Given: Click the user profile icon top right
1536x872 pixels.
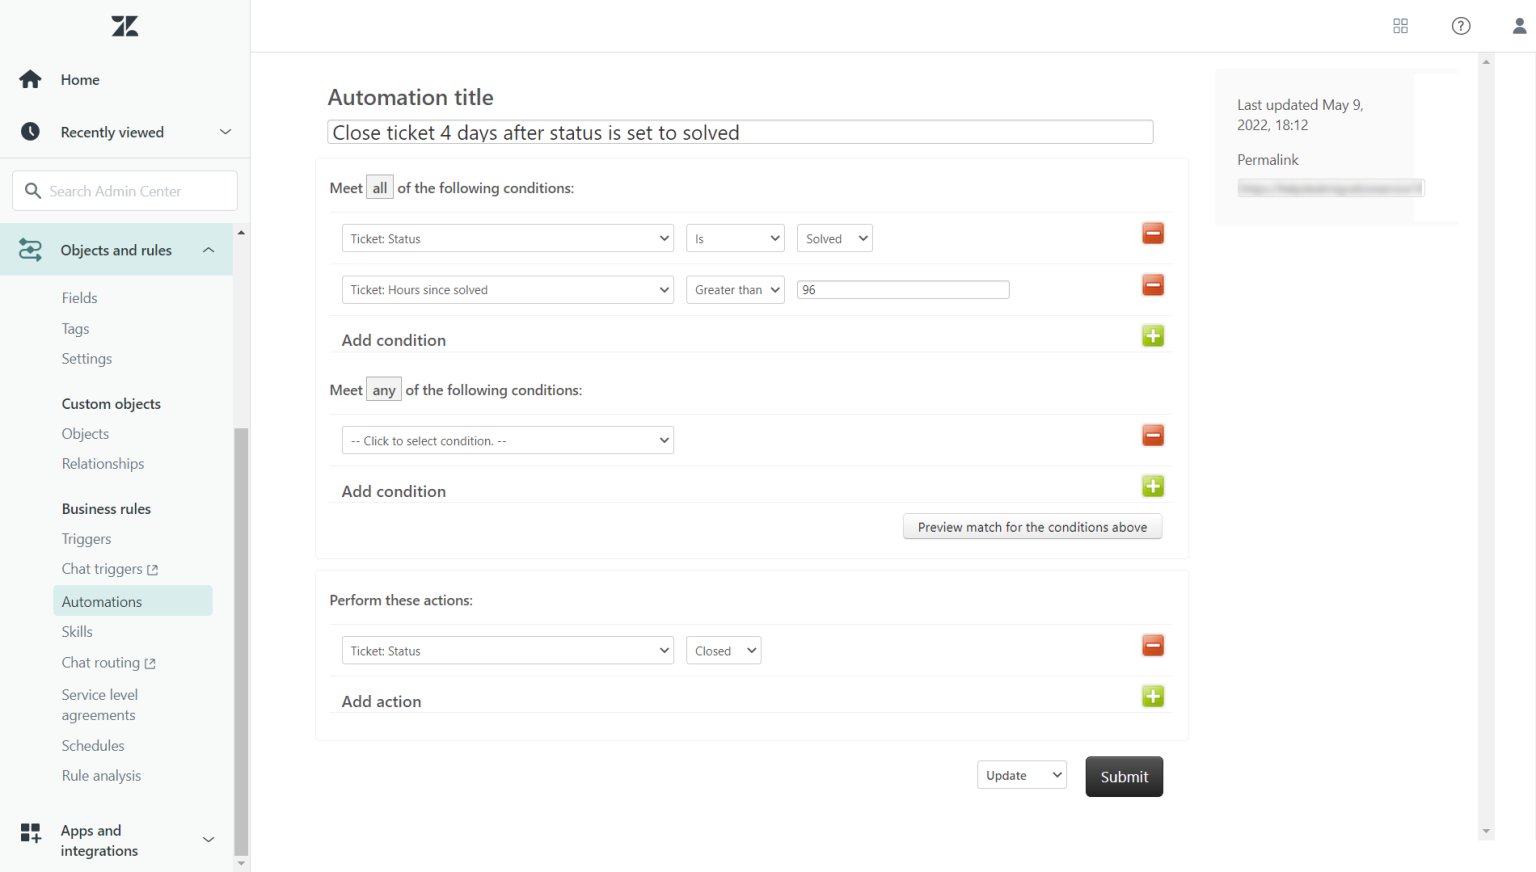Looking at the screenshot, I should click(1519, 25).
